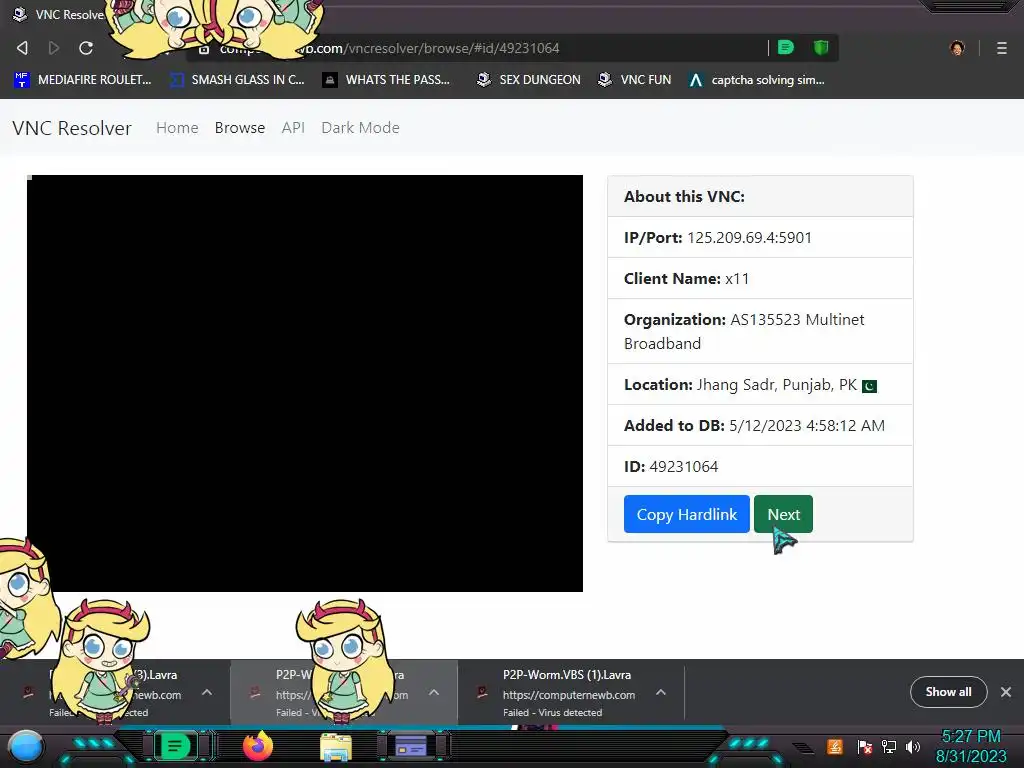
Task: Open the browser profile avatar
Action: tap(957, 48)
